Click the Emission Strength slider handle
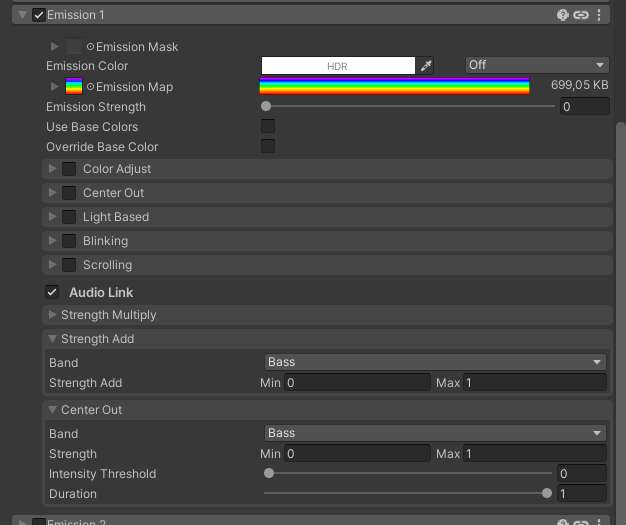The height and width of the screenshot is (525, 626). coord(266,106)
